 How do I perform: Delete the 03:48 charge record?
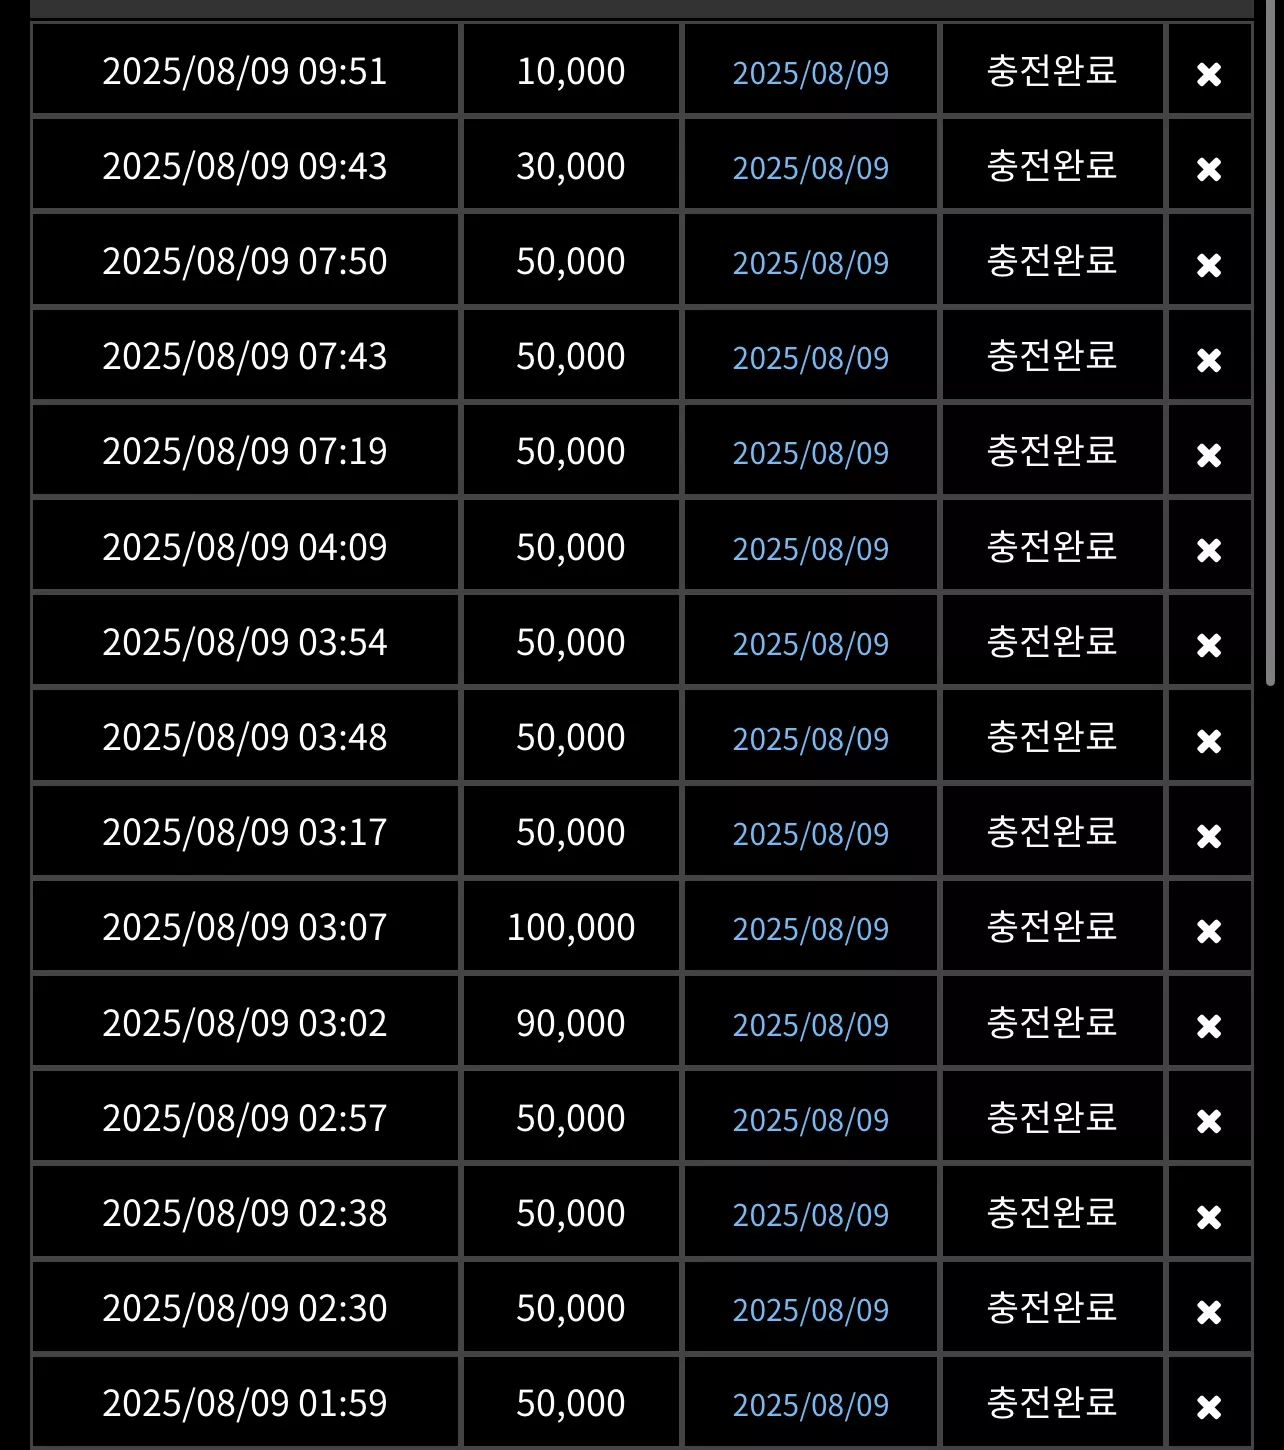click(1209, 741)
